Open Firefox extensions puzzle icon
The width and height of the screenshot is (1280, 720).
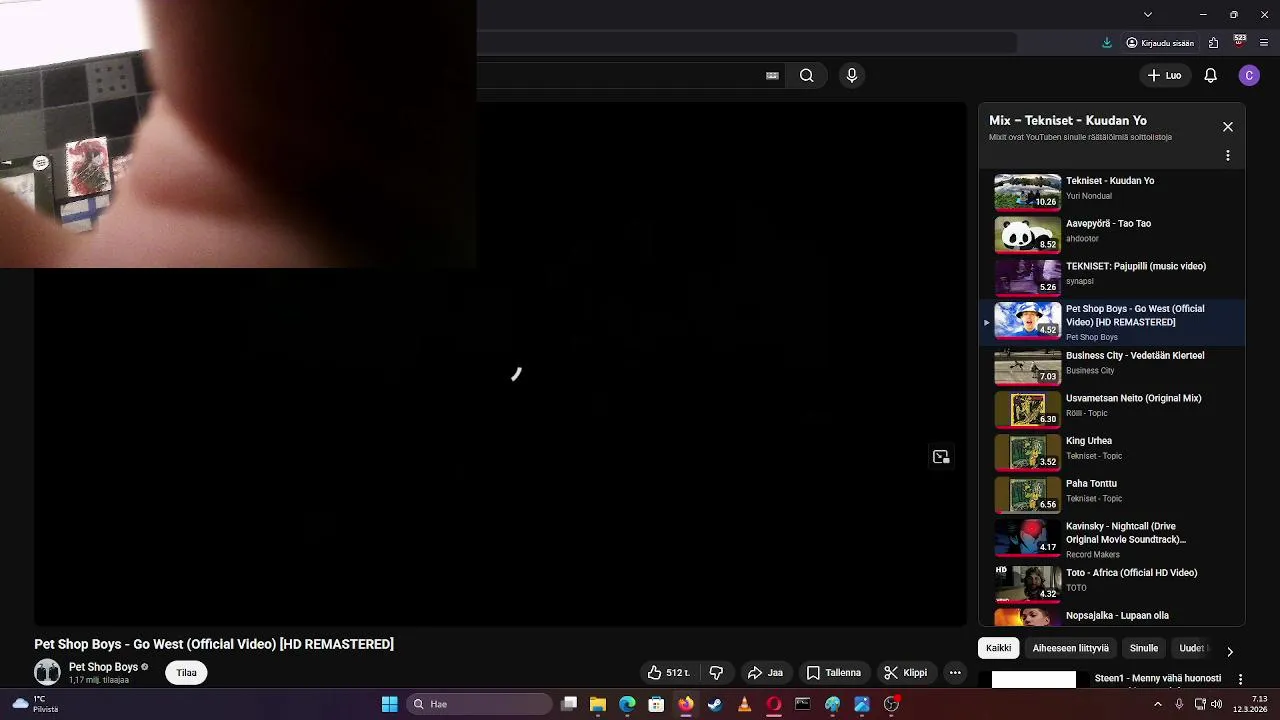[1213, 43]
